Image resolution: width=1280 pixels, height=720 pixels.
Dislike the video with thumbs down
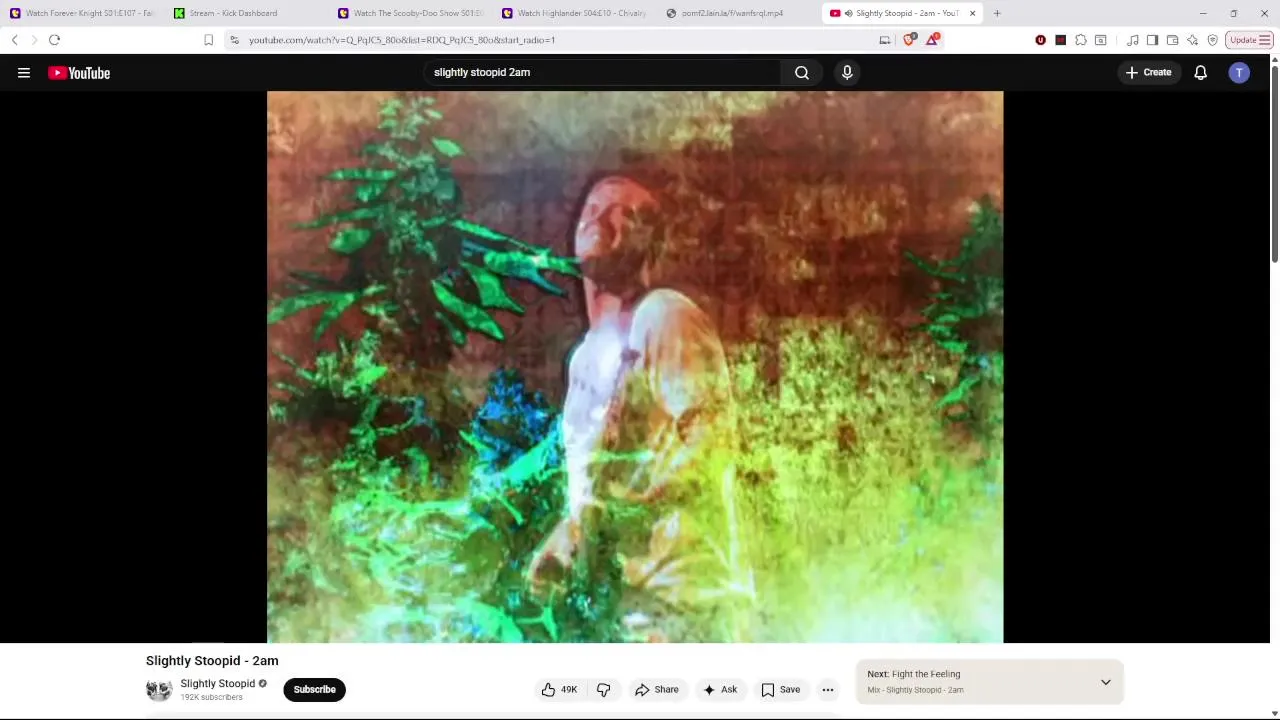[x=603, y=689]
